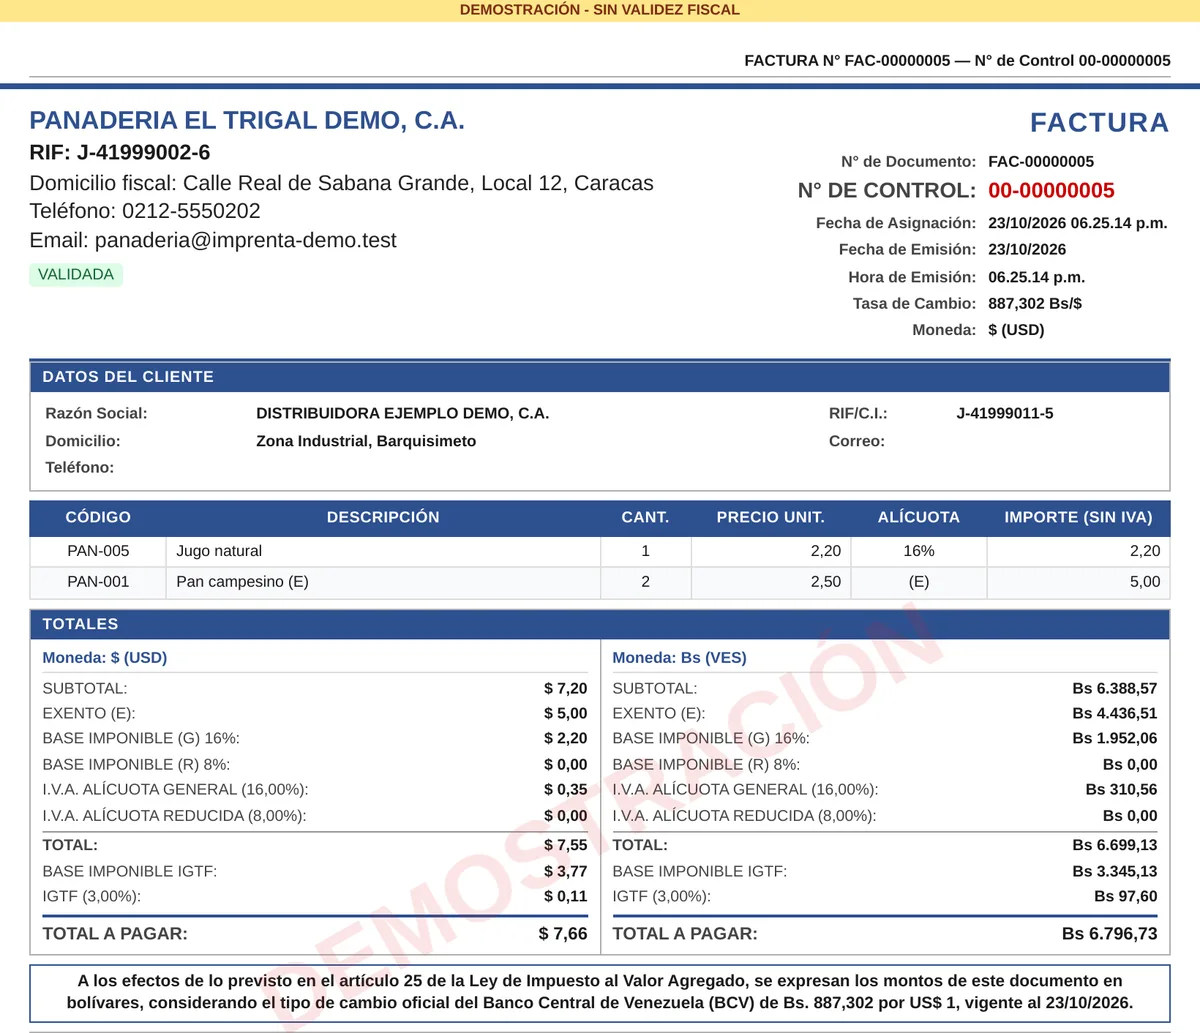Click the Moneda: Bs (VES) totals heading
The width and height of the screenshot is (1200, 1033).
pos(680,658)
